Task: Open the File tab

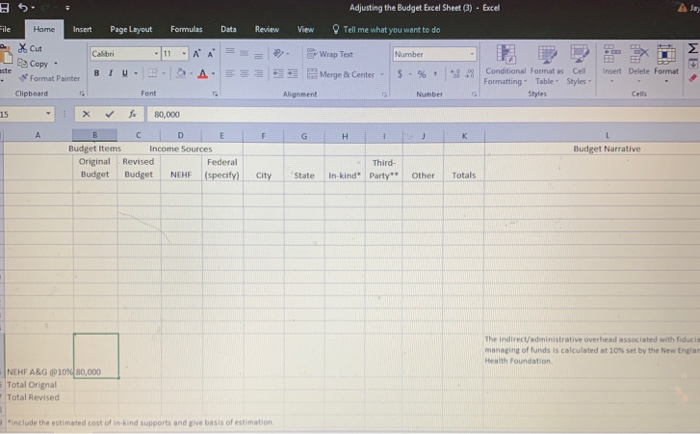Action: [x=5, y=29]
